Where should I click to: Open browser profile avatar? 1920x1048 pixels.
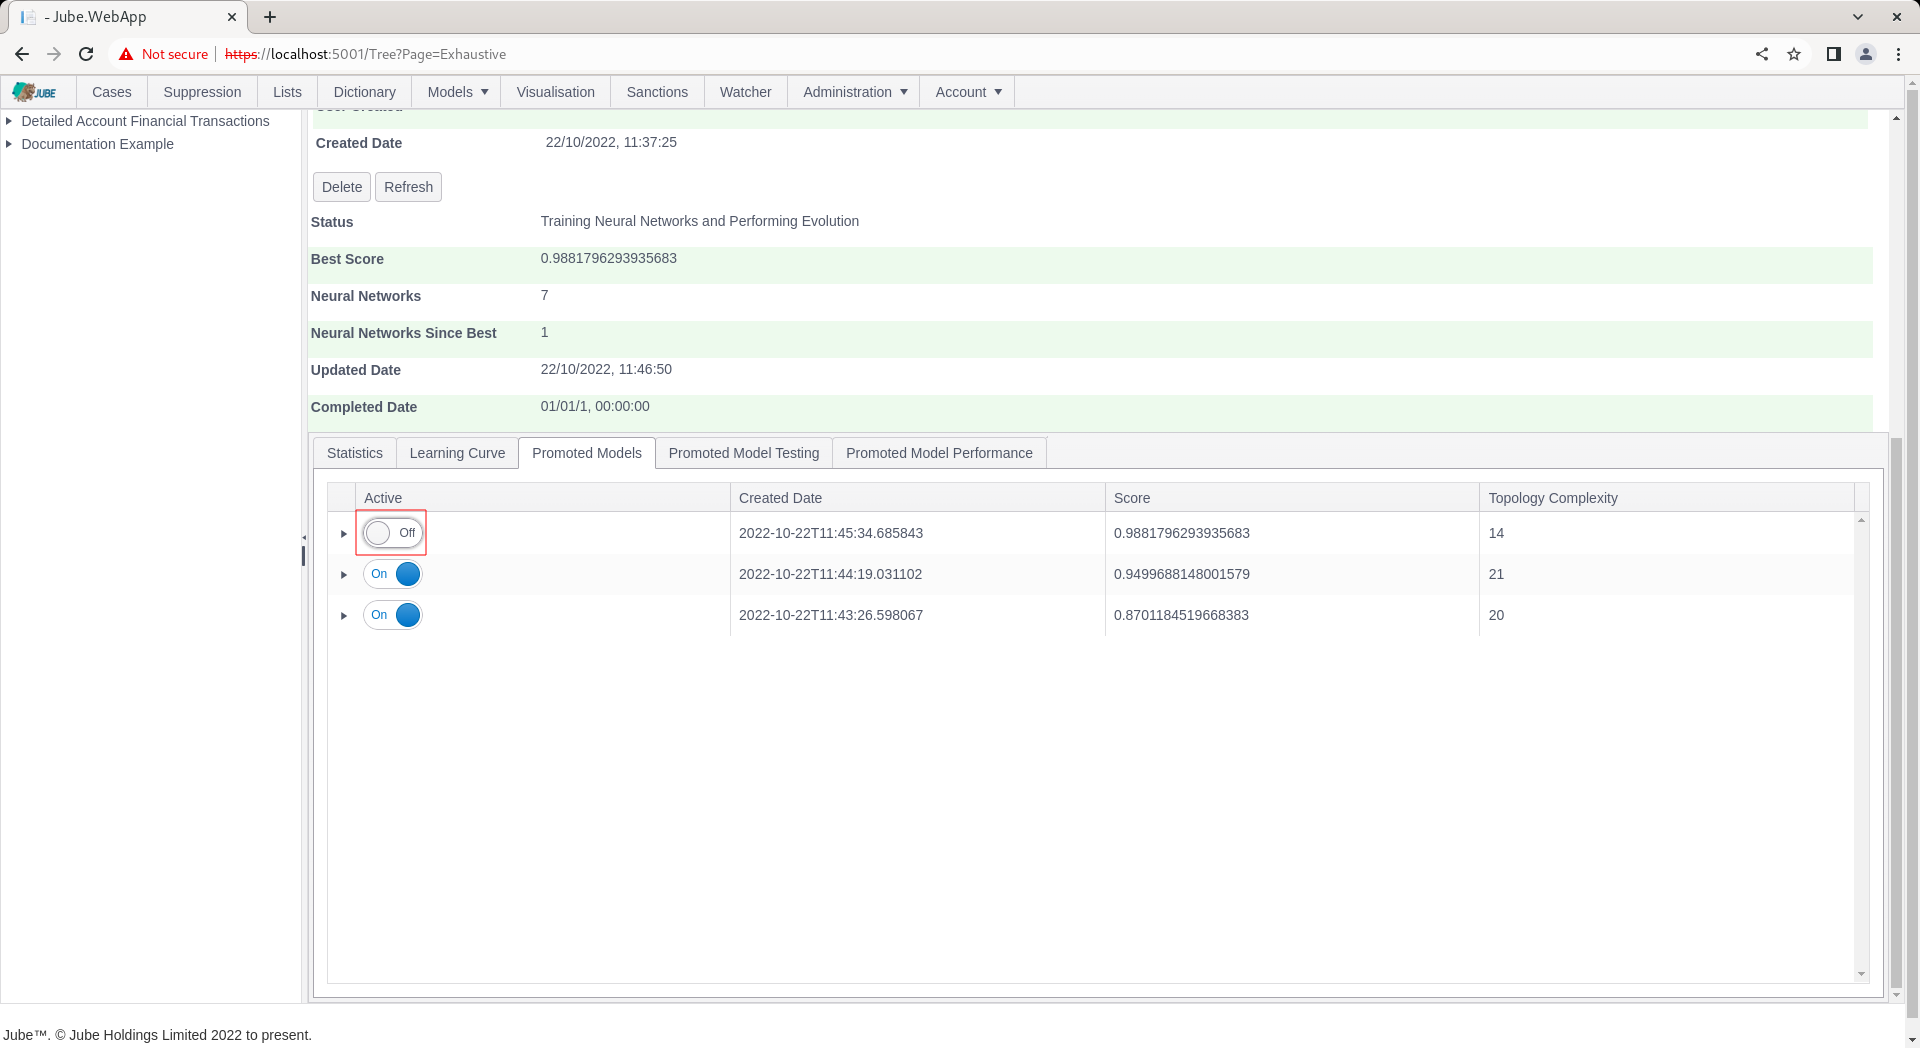(1866, 54)
